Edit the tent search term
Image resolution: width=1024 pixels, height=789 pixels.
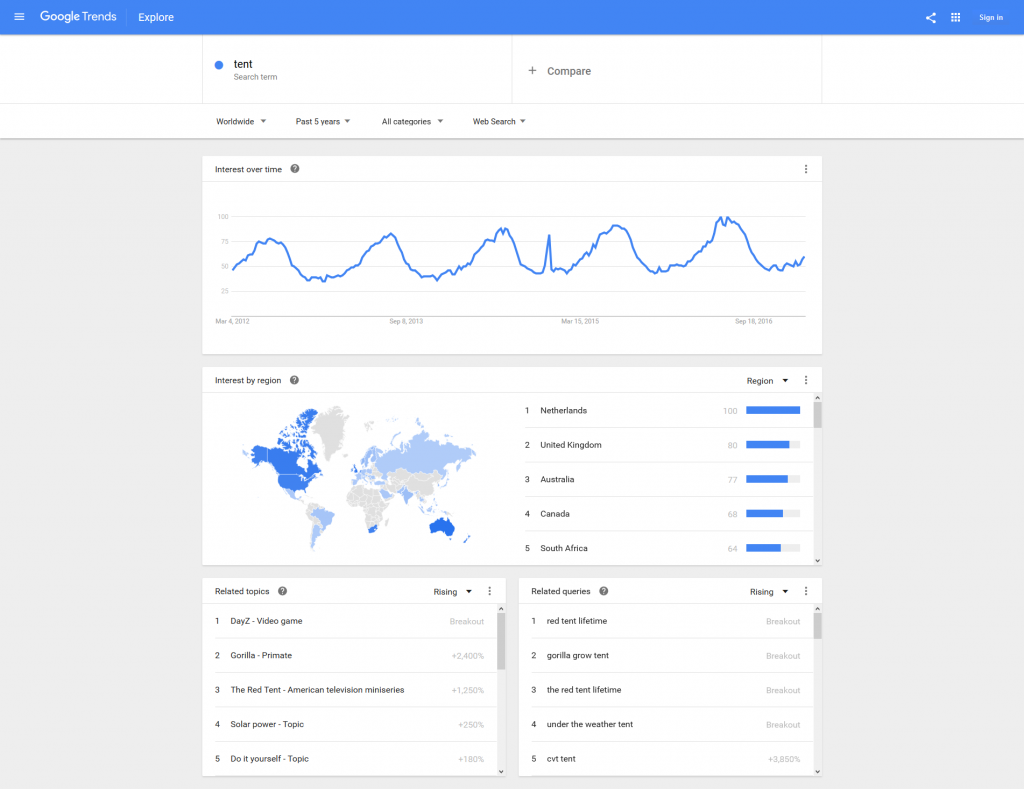pyautogui.click(x=243, y=64)
